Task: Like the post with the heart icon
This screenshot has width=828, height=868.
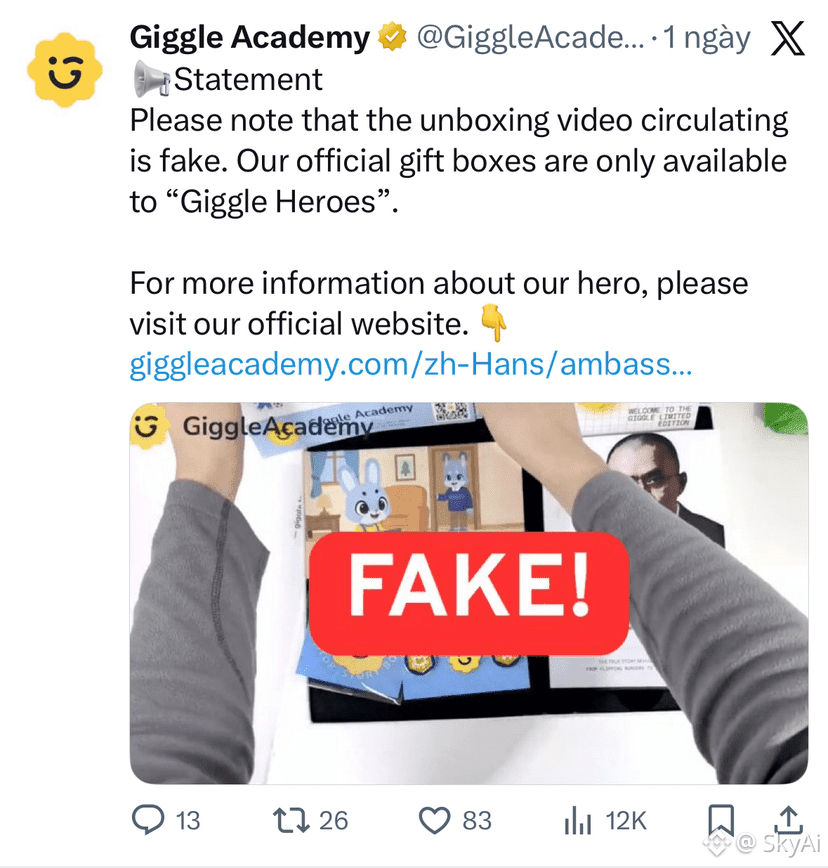Action: [x=434, y=820]
